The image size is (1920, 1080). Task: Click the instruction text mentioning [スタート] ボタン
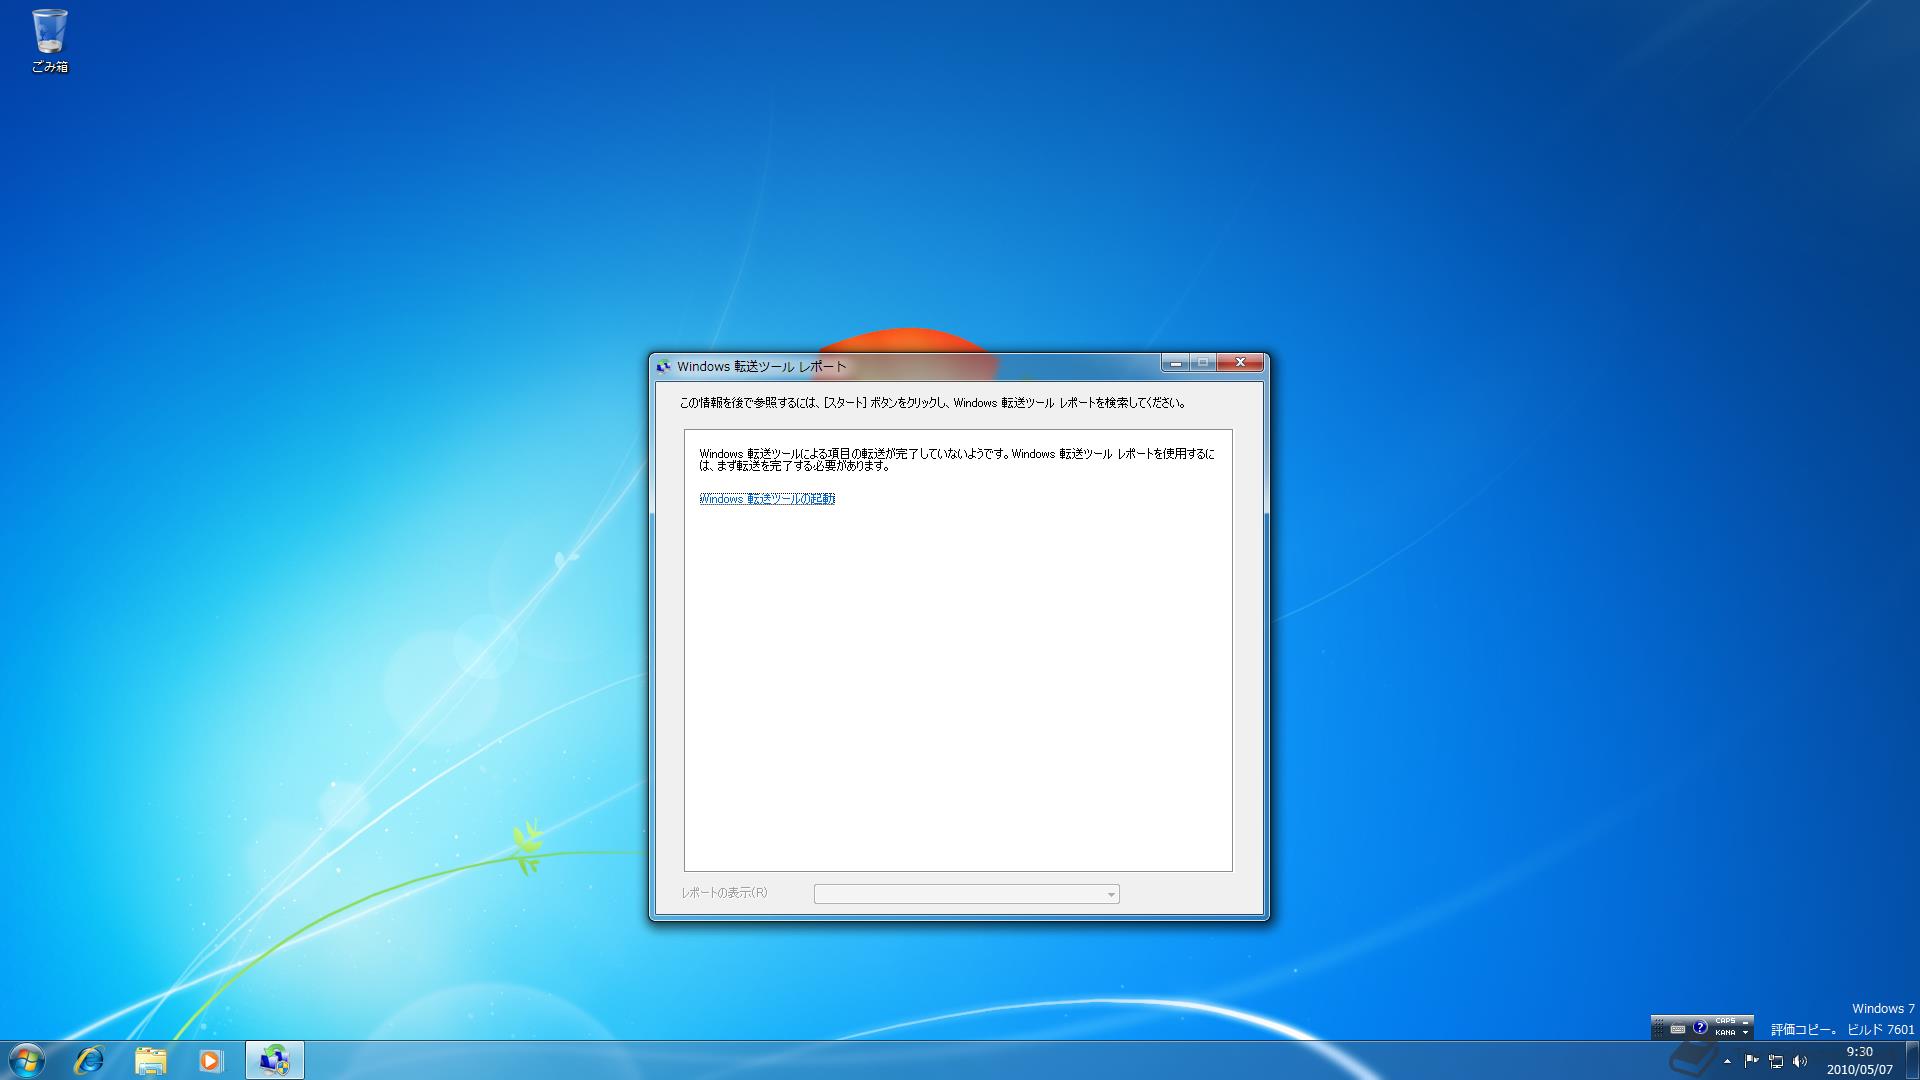(x=933, y=403)
